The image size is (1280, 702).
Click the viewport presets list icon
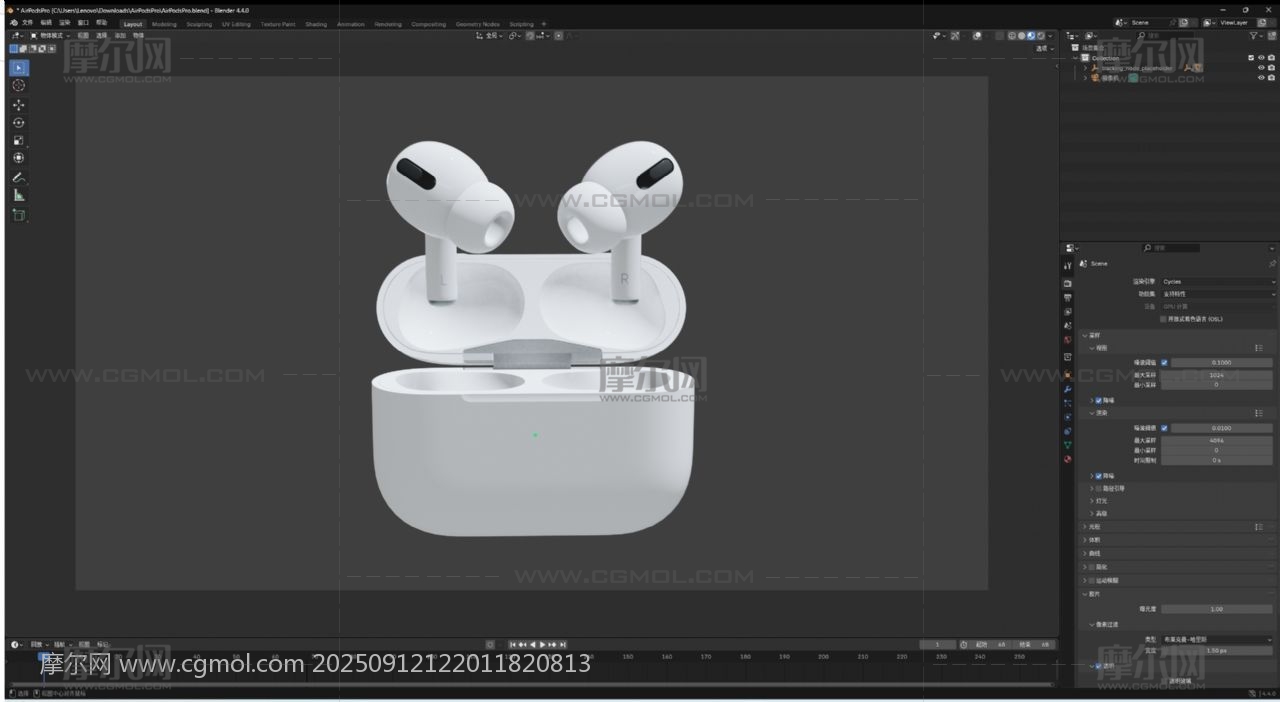tap(1259, 347)
